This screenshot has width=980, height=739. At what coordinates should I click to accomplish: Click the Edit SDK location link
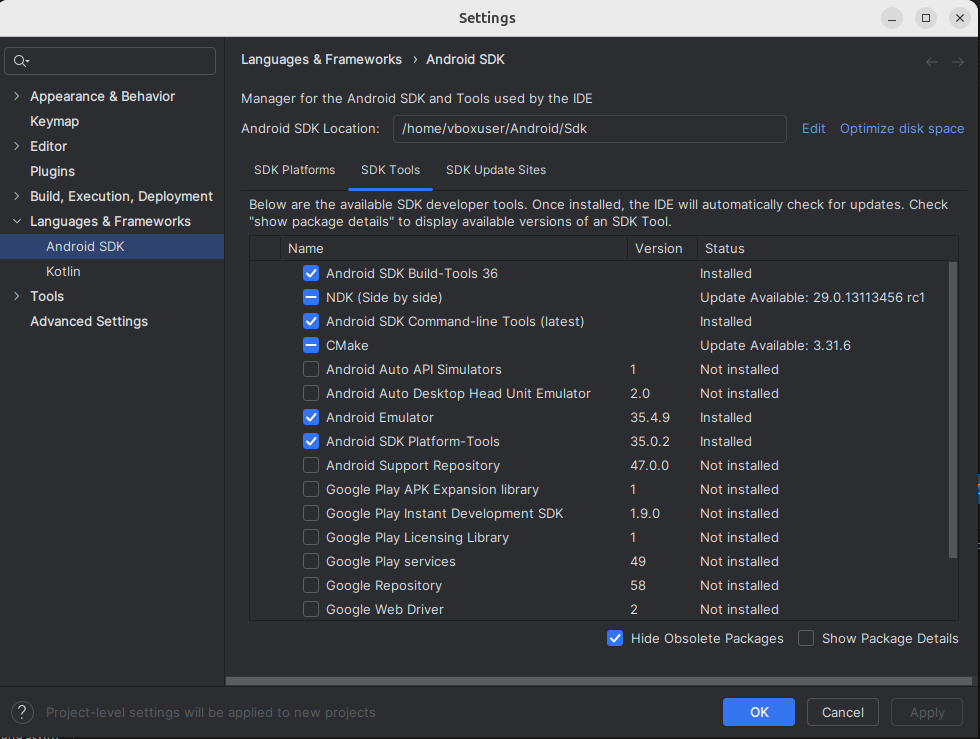coord(813,128)
